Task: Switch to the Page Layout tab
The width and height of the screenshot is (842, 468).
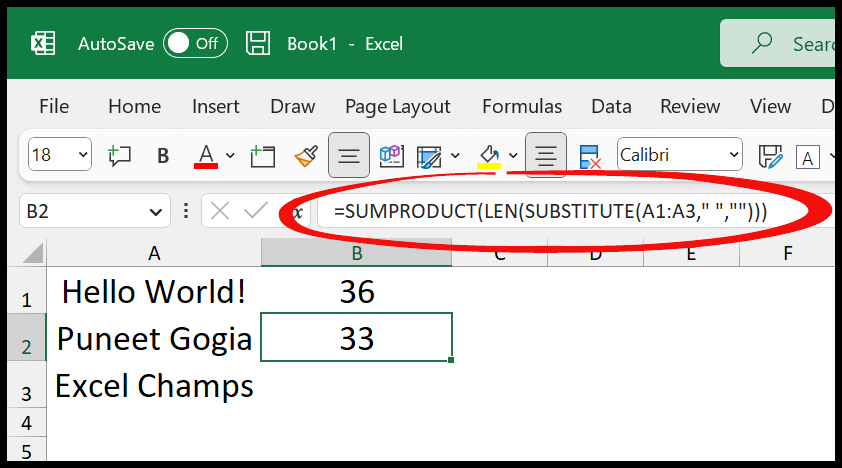Action: pos(397,106)
